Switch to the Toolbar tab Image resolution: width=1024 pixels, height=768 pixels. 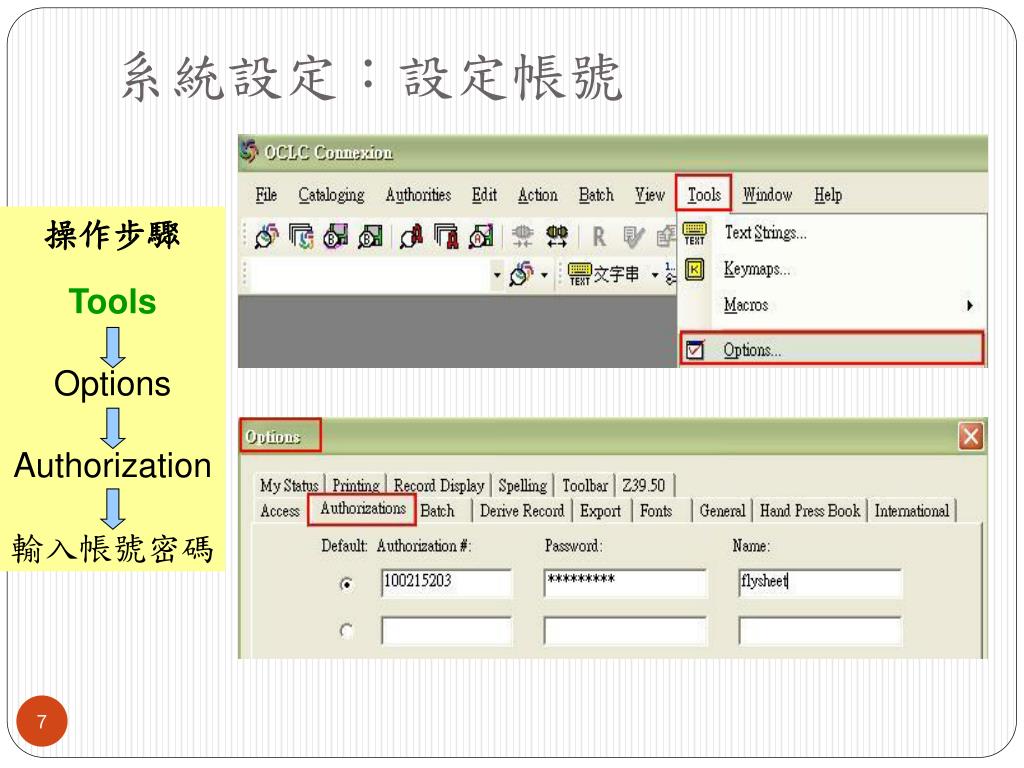[x=585, y=485]
